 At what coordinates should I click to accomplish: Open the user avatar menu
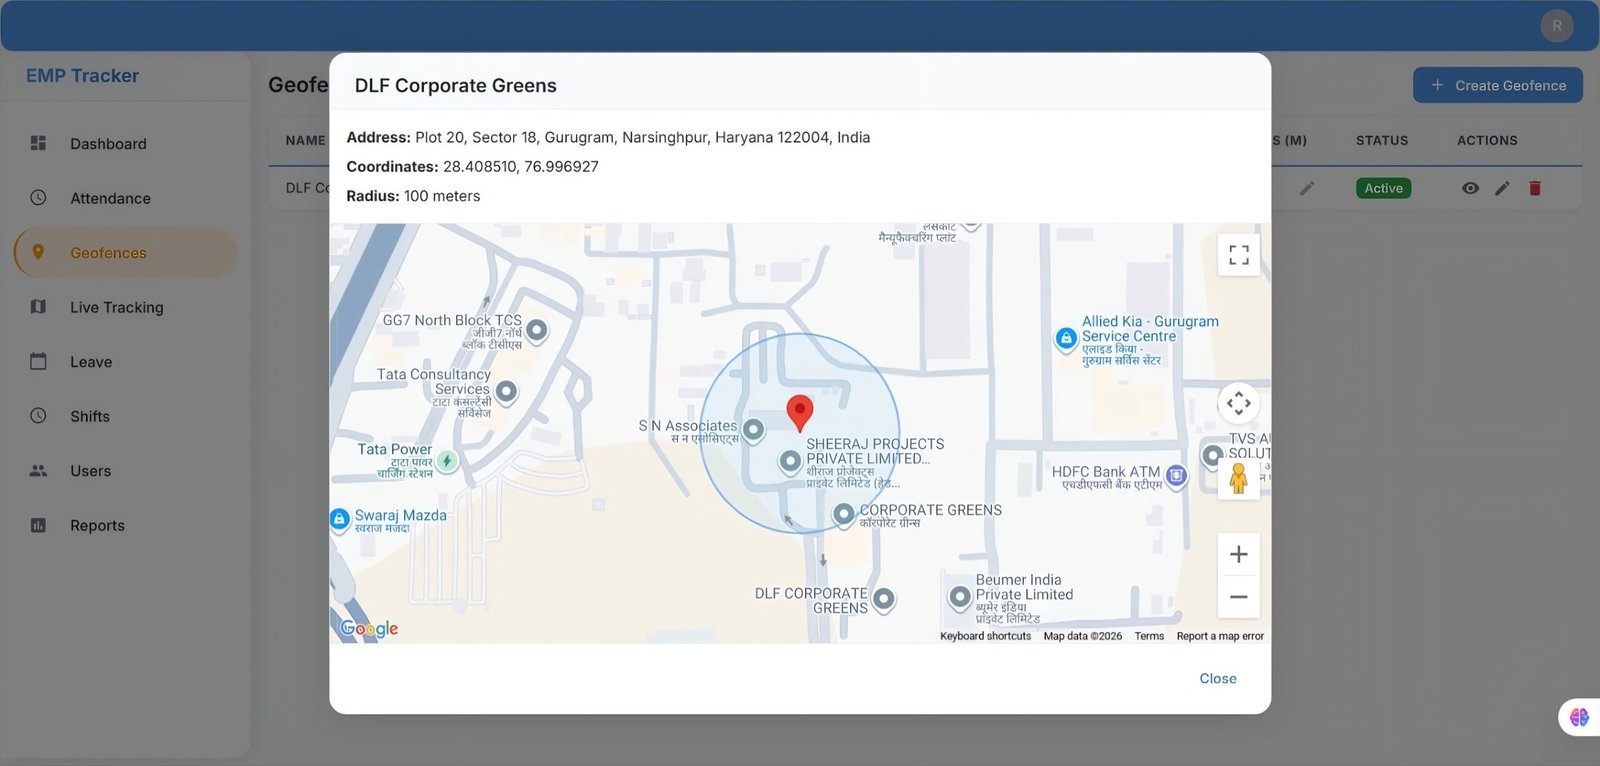(x=1556, y=26)
